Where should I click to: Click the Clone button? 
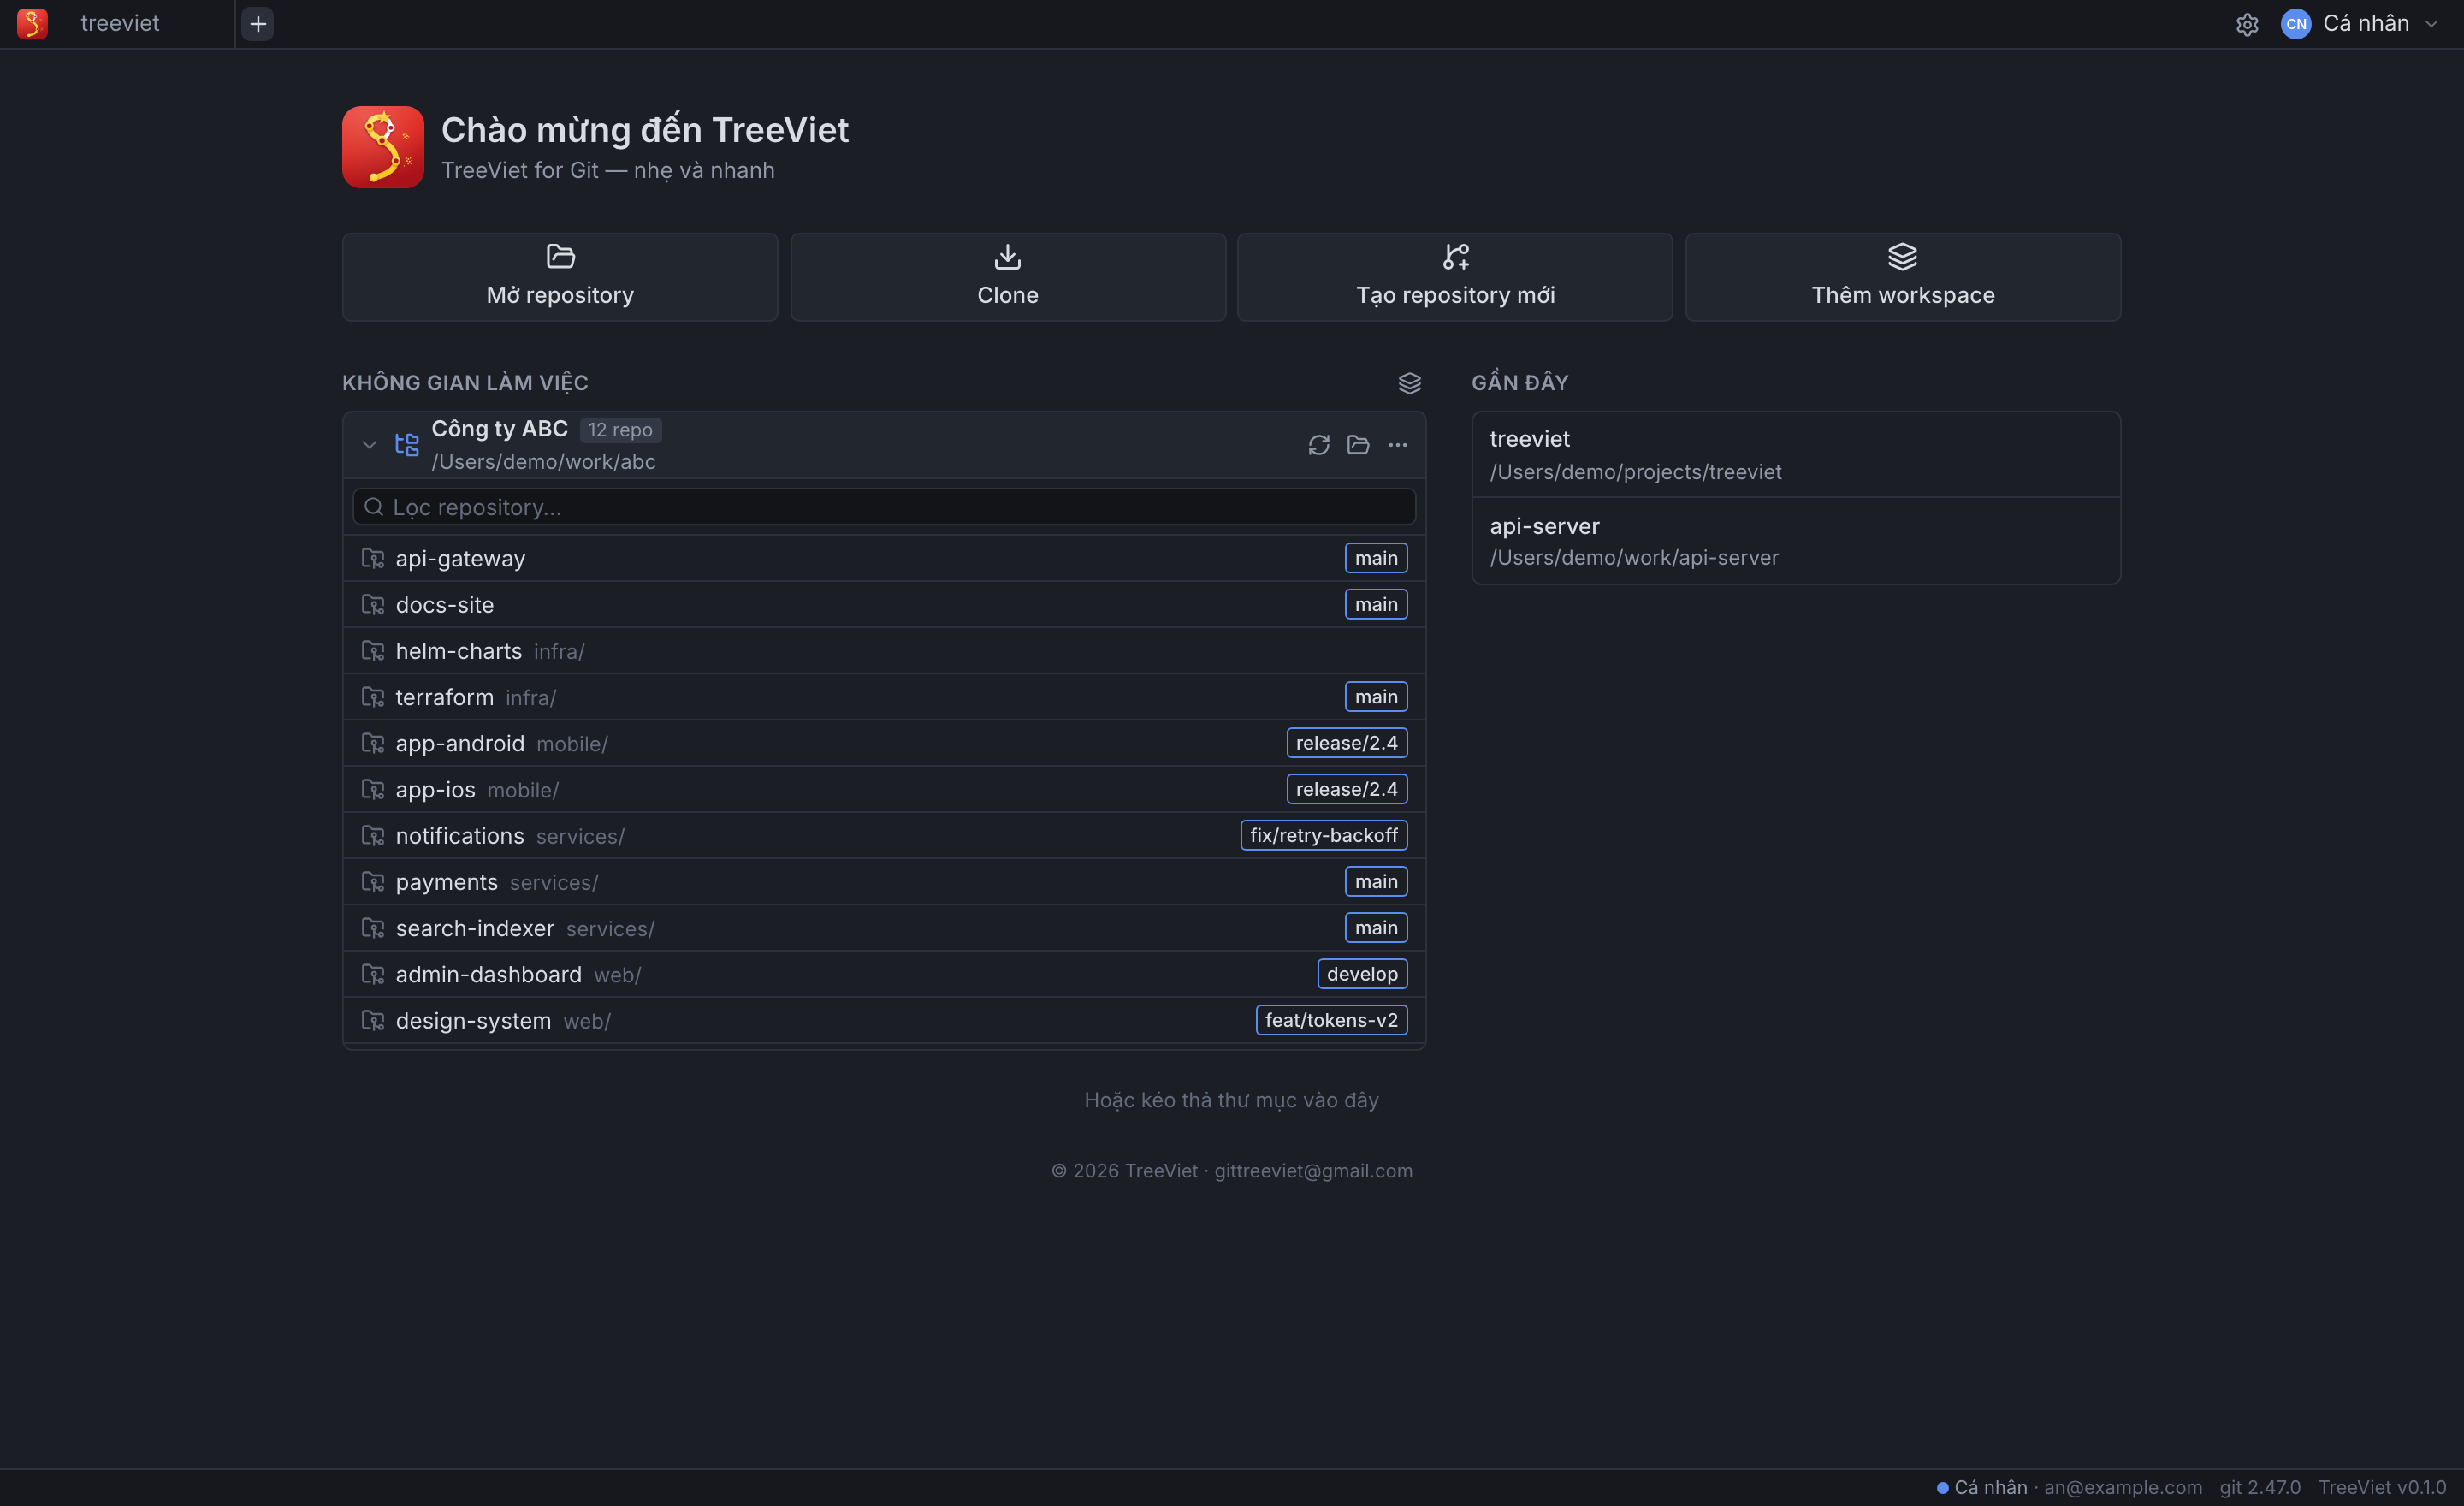[1008, 277]
